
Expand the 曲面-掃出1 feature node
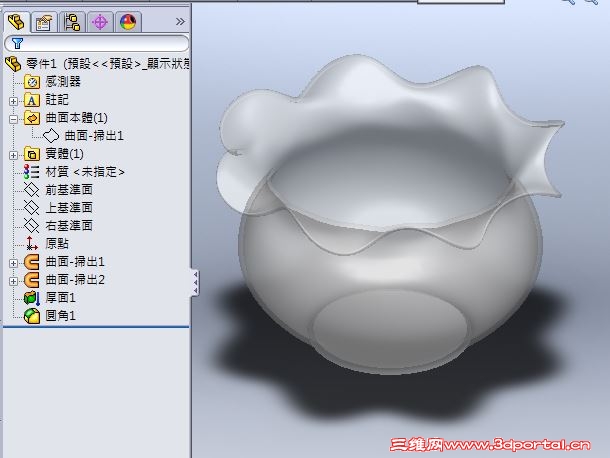coord(13,263)
